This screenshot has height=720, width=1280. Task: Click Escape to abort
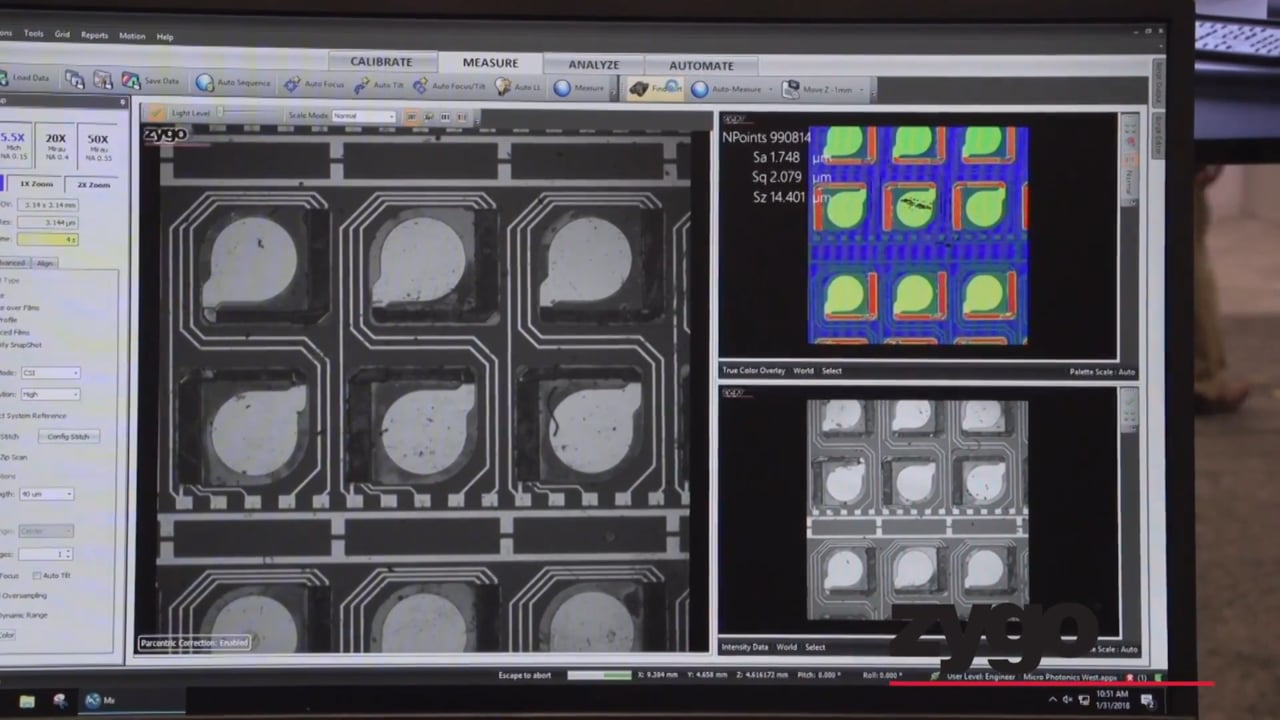pos(523,675)
